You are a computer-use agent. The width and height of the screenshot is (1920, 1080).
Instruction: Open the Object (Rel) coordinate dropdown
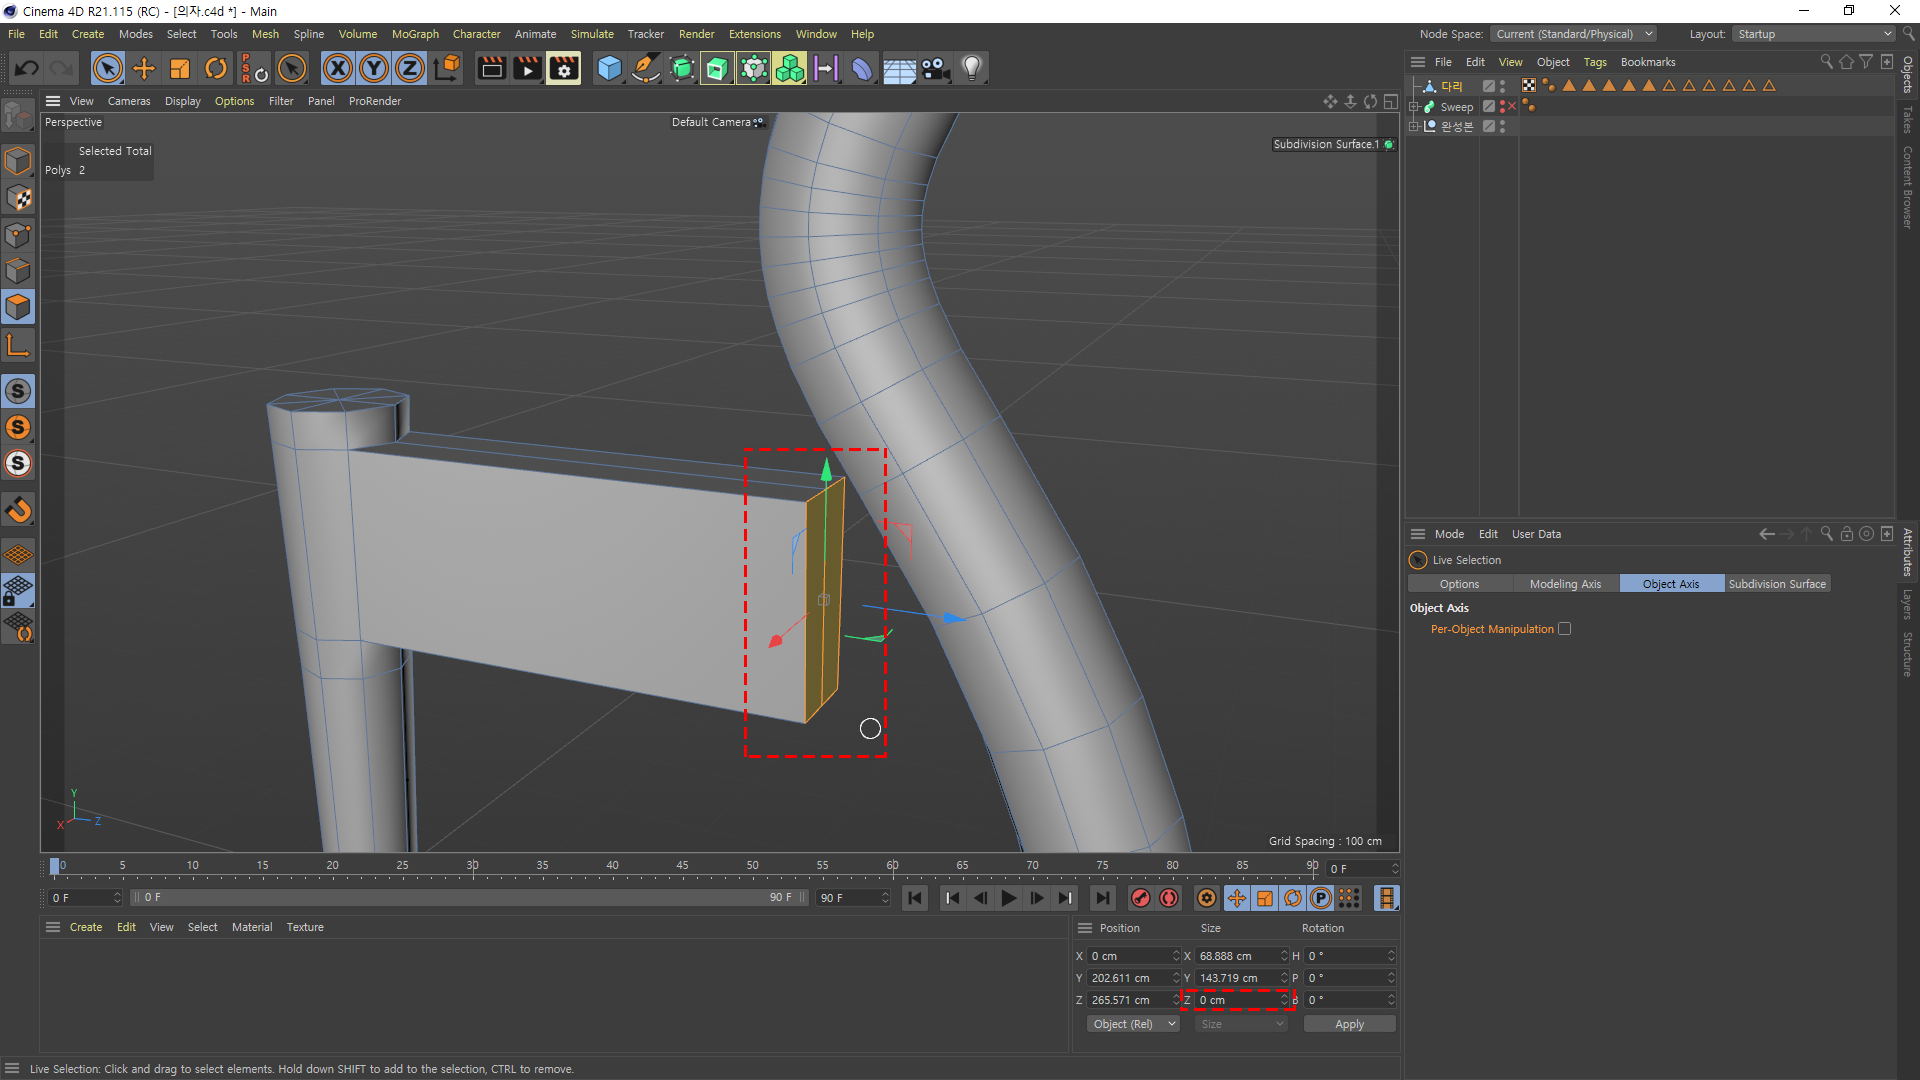[1133, 1024]
